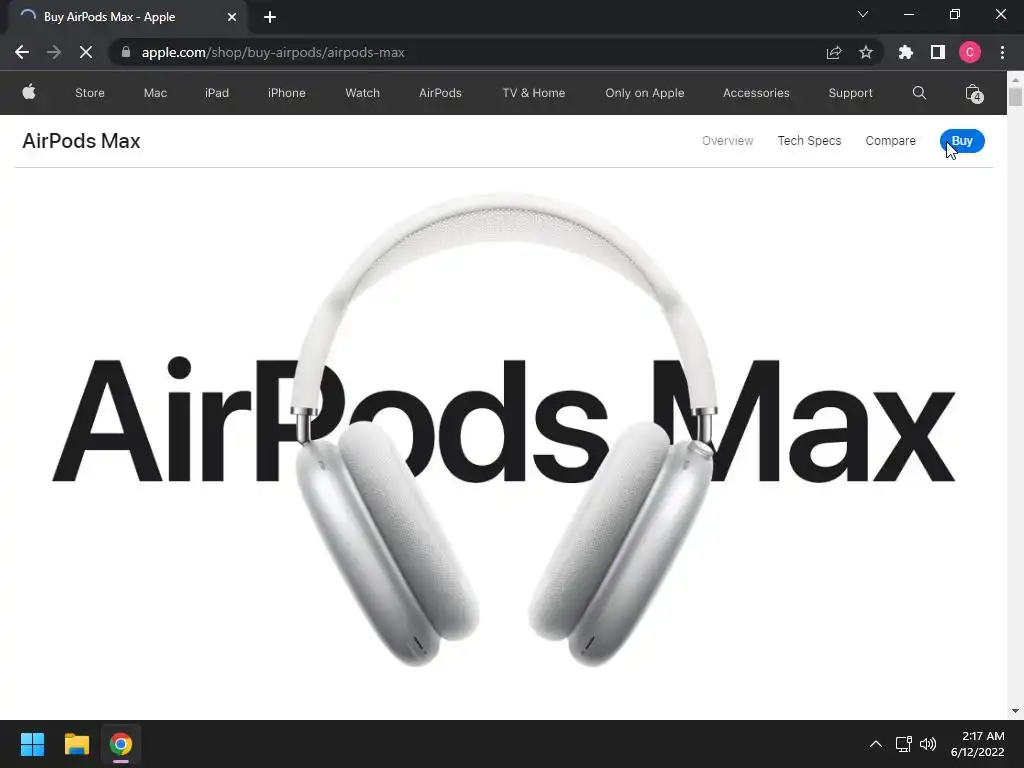The height and width of the screenshot is (768, 1024).
Task: Open the Mac menu item
Action: tap(155, 93)
